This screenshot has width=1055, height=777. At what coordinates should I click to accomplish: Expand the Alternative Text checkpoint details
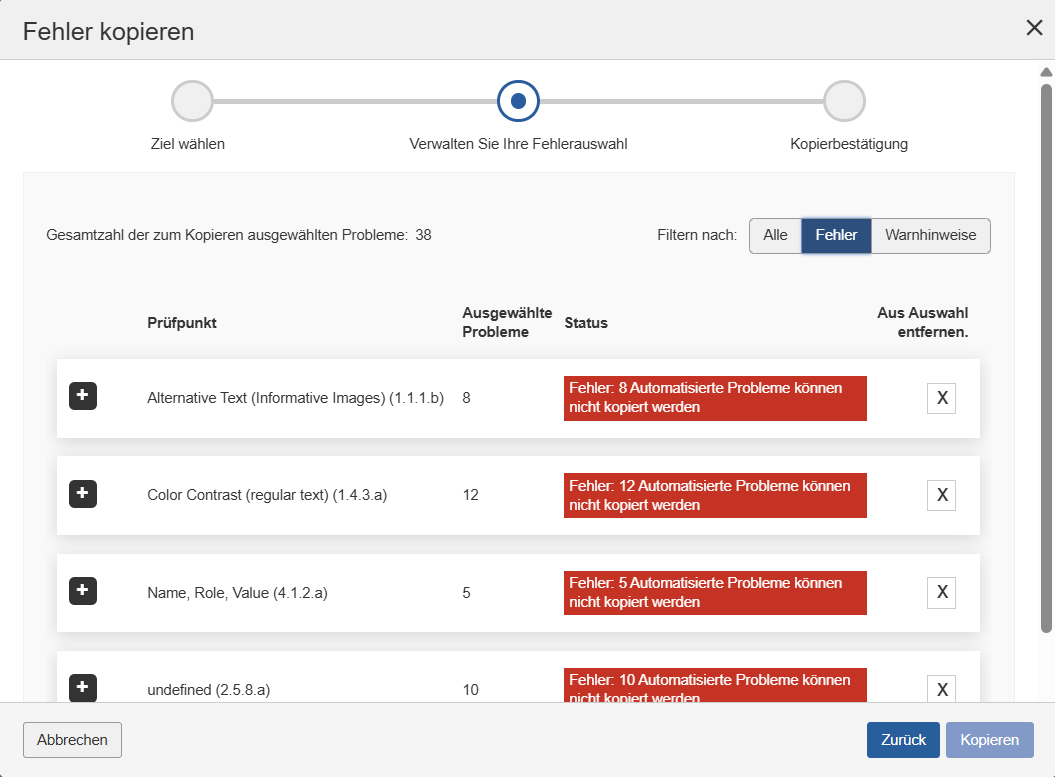82,396
